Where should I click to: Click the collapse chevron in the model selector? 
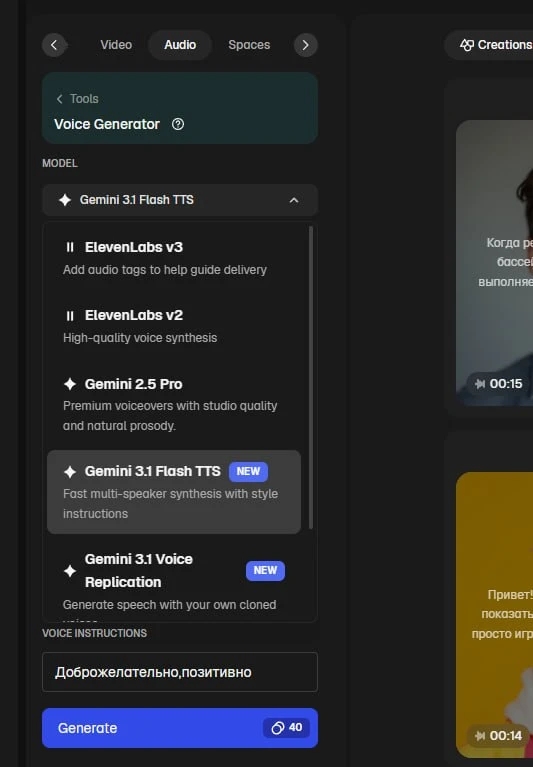click(294, 200)
